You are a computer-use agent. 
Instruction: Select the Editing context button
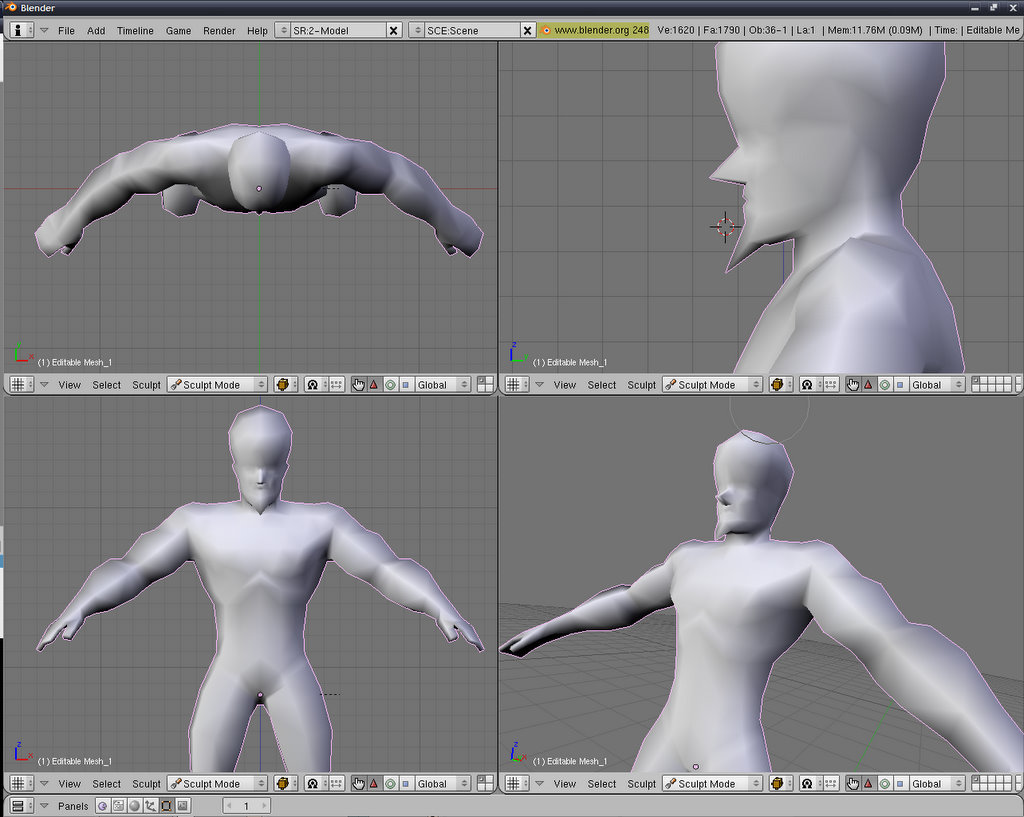coord(166,805)
